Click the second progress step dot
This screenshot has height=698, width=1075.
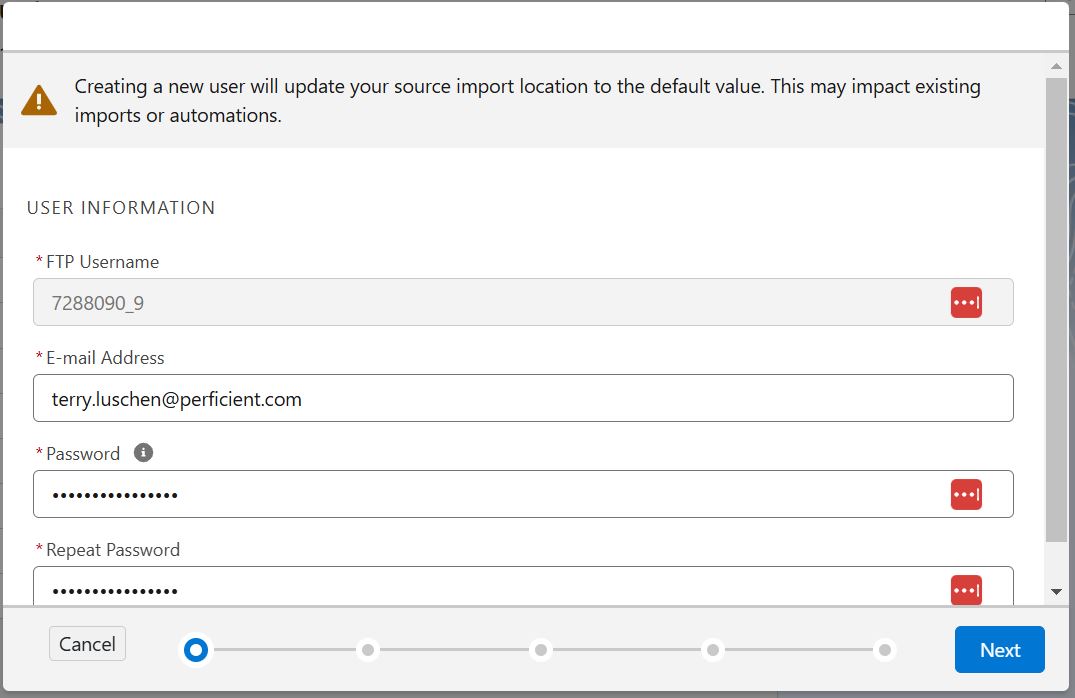tap(368, 649)
